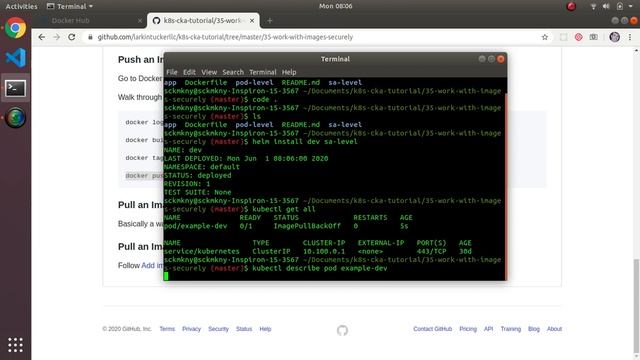Viewport: 640px width, 360px height.
Task: Click the camera extension icon
Action: (x=593, y=37)
